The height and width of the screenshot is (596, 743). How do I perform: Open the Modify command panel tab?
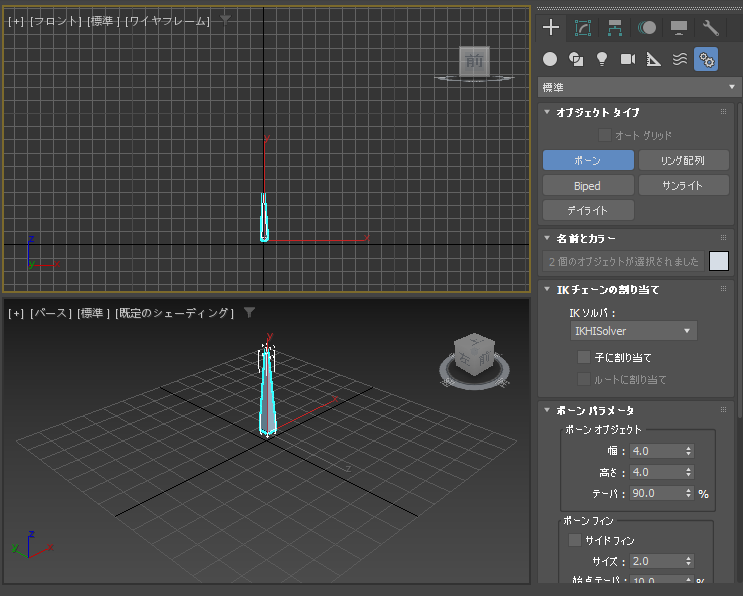click(x=583, y=28)
